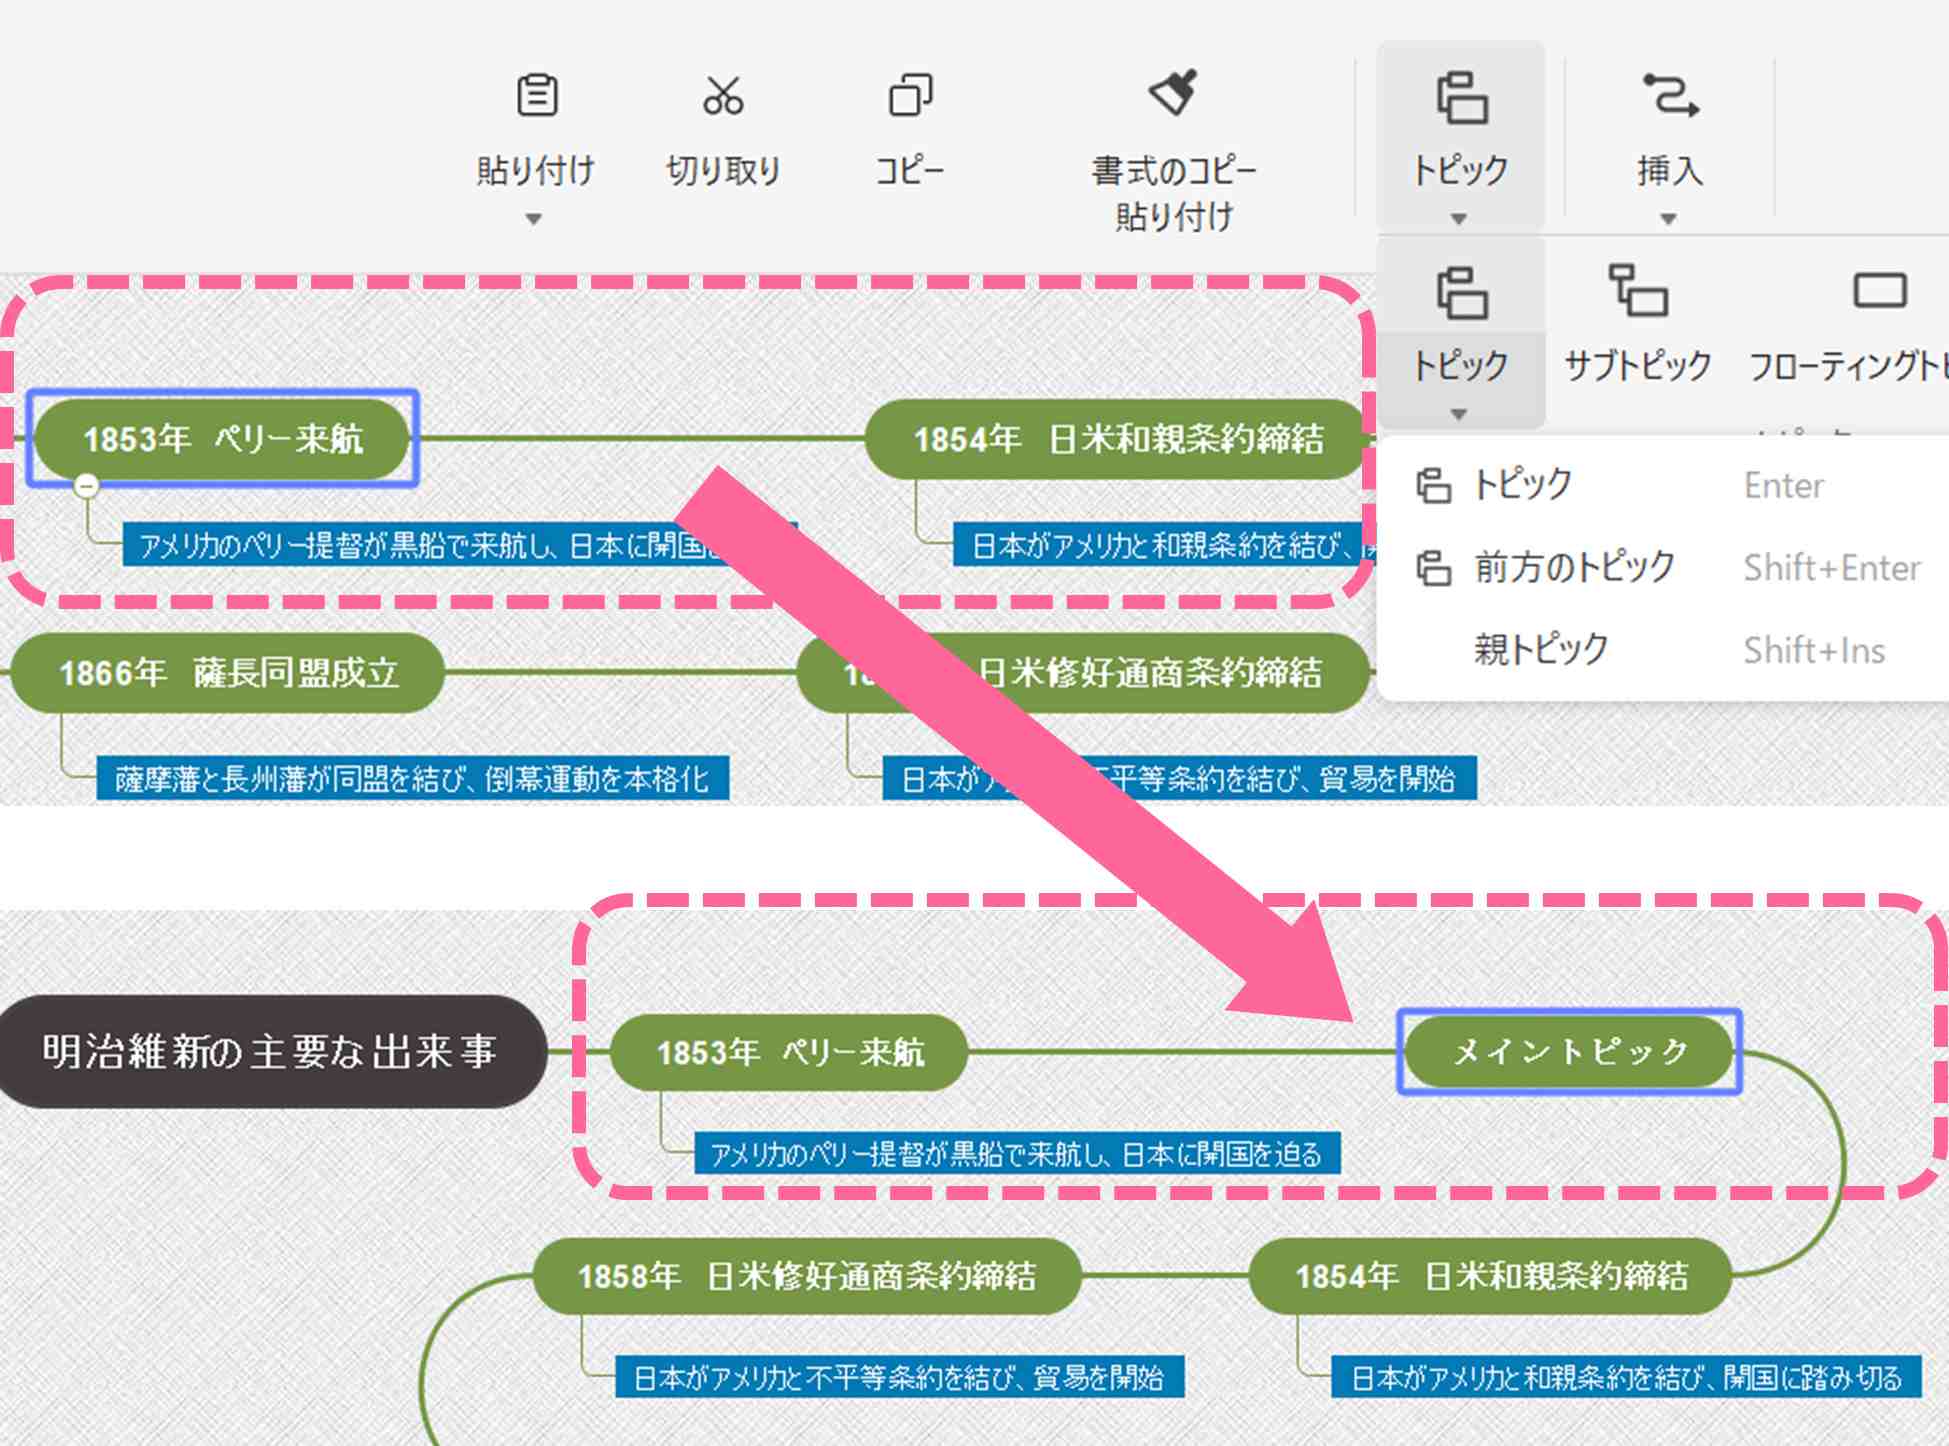Viewport: 1949px width, 1446px height.
Task: Click subtopic アメリカのペリー提督が黒船で来航し、日本に開国を迫る
Action: tap(1017, 1154)
